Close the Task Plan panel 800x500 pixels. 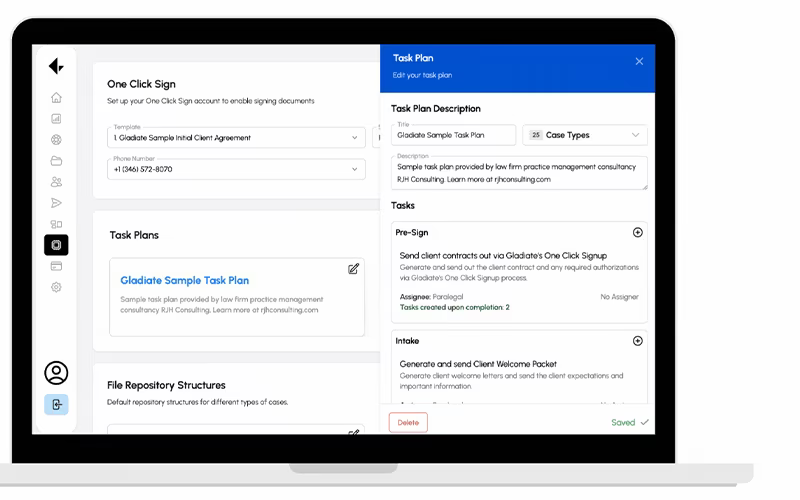click(x=639, y=61)
